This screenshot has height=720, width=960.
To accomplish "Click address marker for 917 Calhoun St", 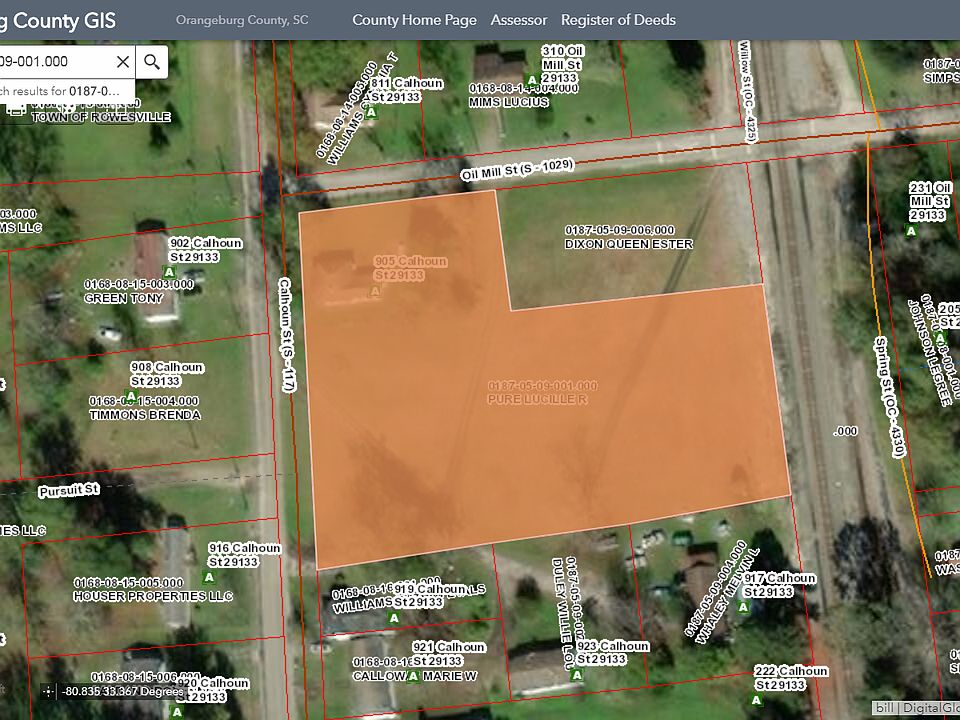I will (x=743, y=607).
